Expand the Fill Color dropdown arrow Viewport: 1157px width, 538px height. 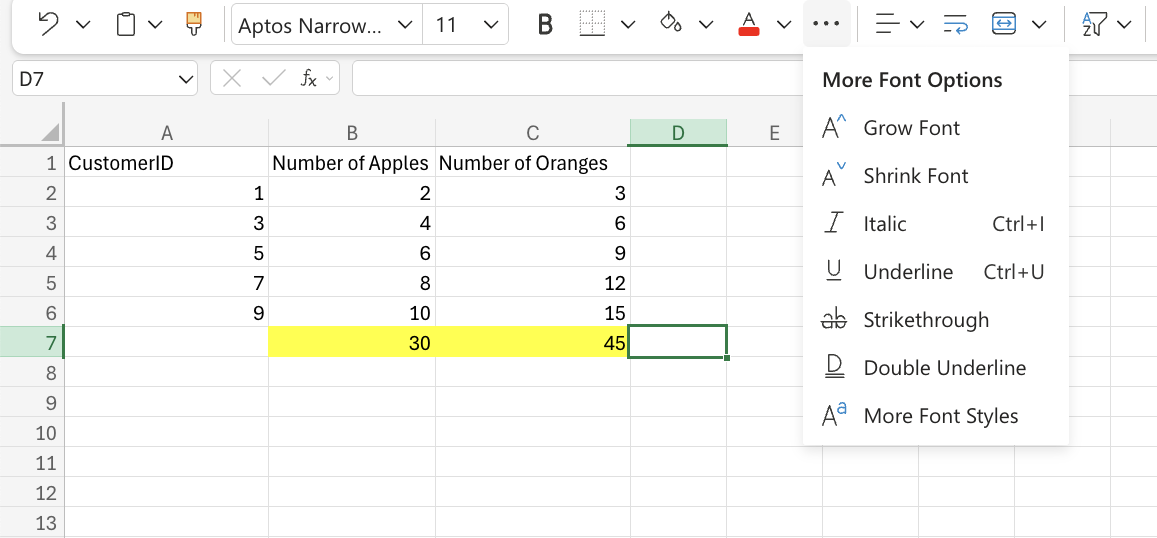coord(706,25)
